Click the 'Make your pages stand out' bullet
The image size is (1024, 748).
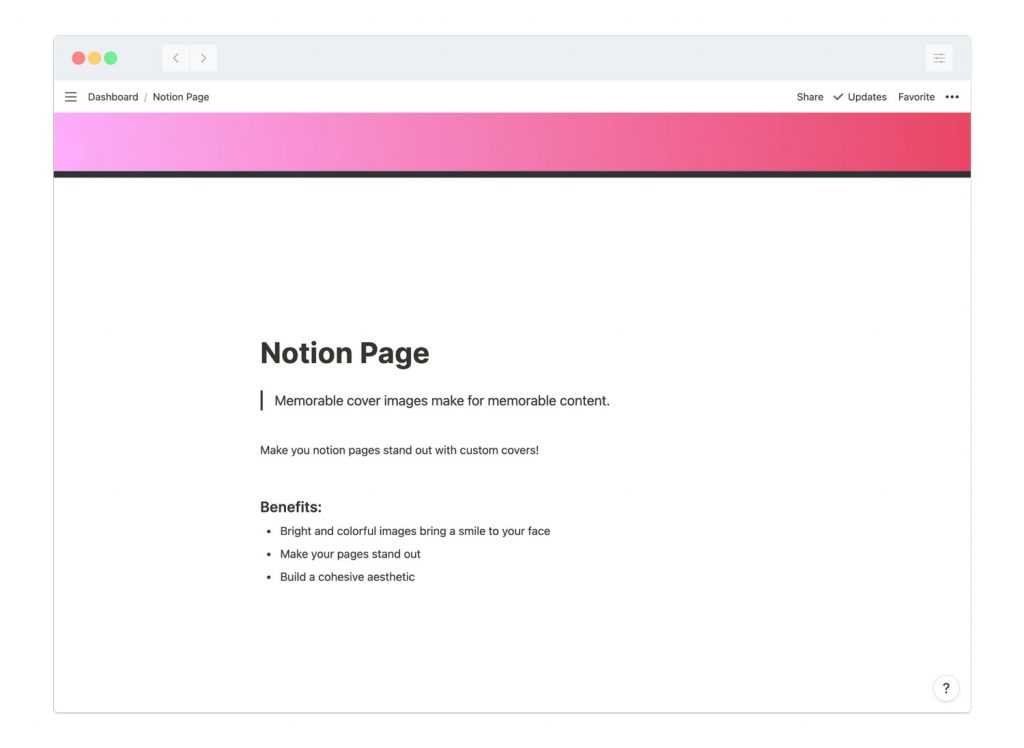(350, 554)
